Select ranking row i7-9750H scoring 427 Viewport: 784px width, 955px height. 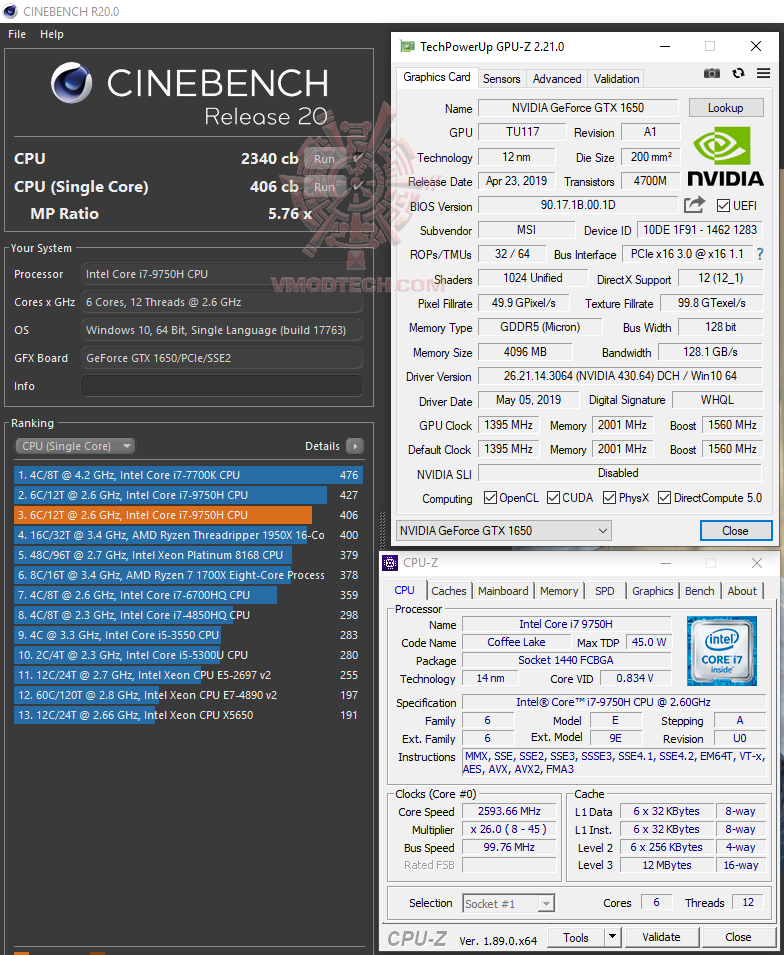188,495
